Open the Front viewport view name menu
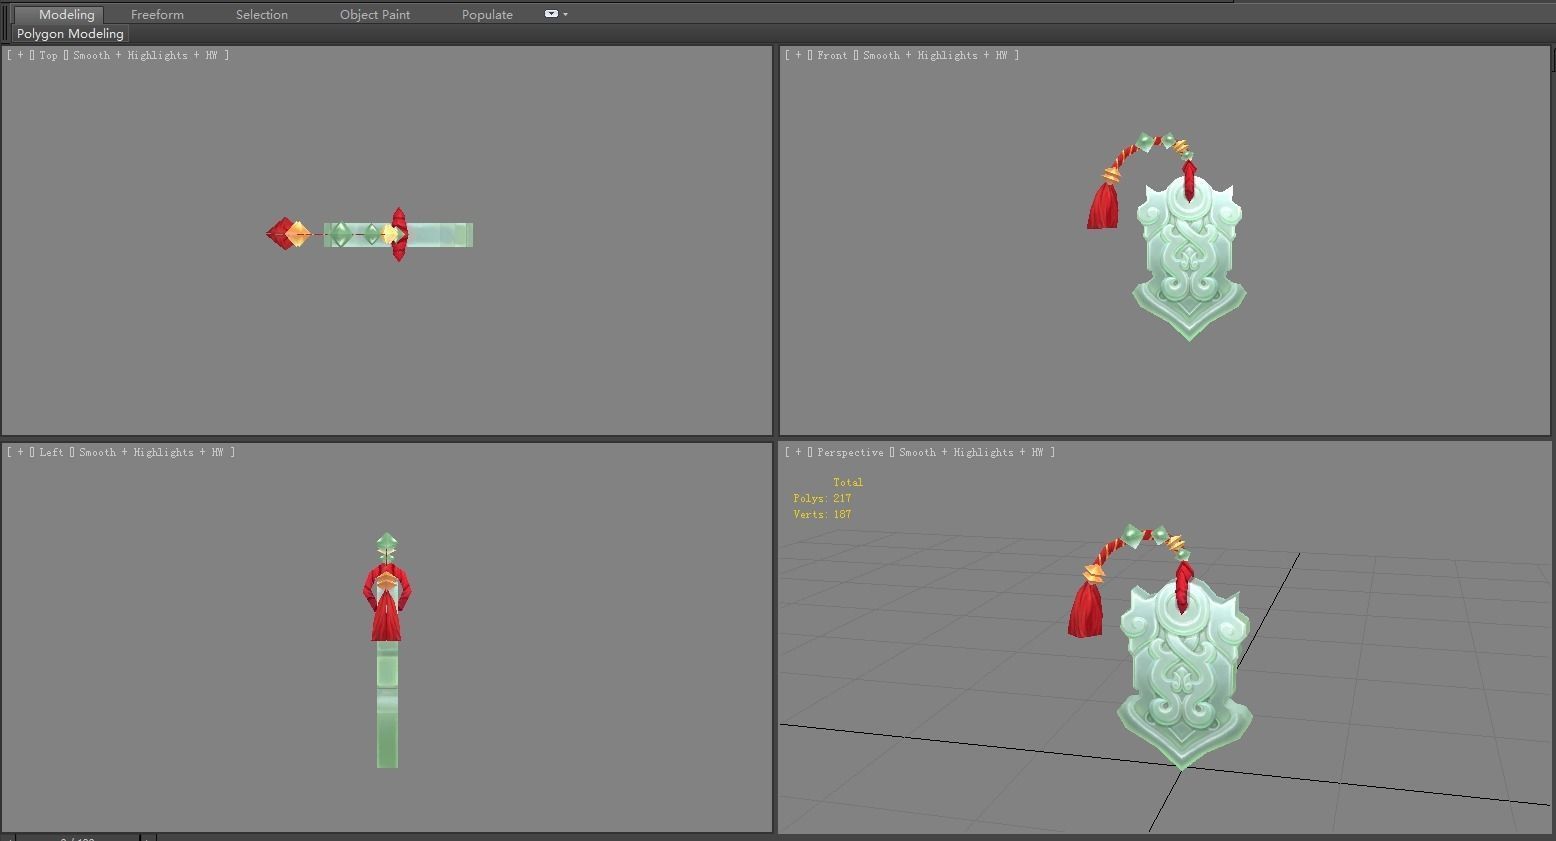The width and height of the screenshot is (1556, 841). click(832, 55)
